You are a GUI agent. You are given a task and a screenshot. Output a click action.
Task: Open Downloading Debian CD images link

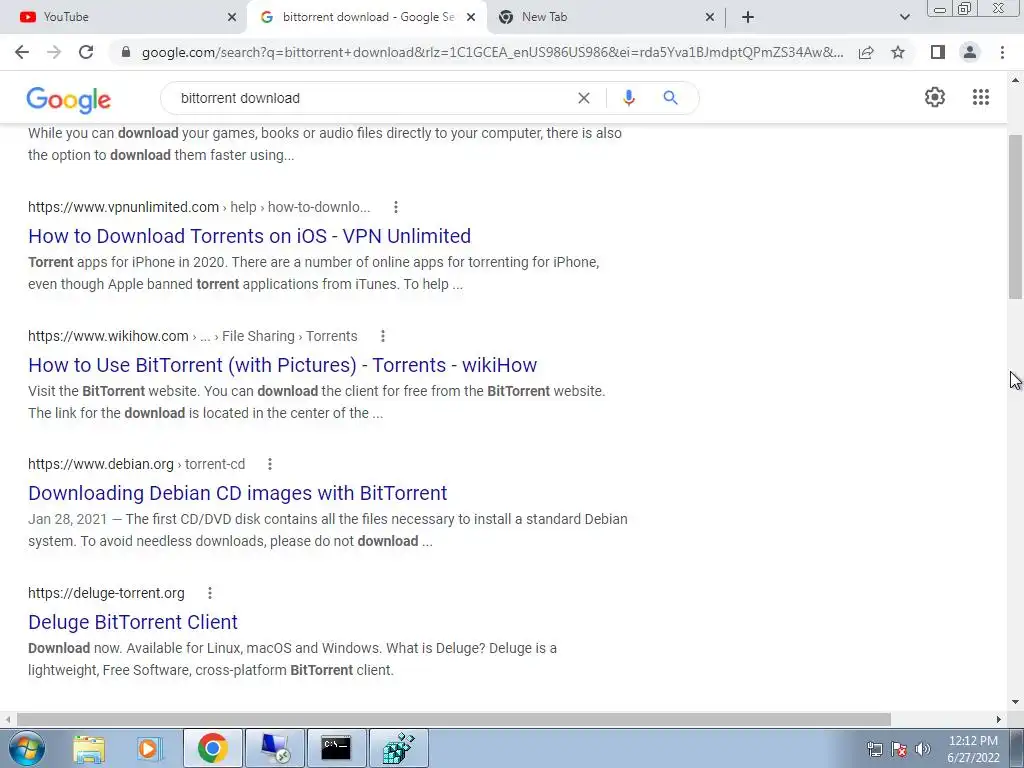tap(238, 492)
